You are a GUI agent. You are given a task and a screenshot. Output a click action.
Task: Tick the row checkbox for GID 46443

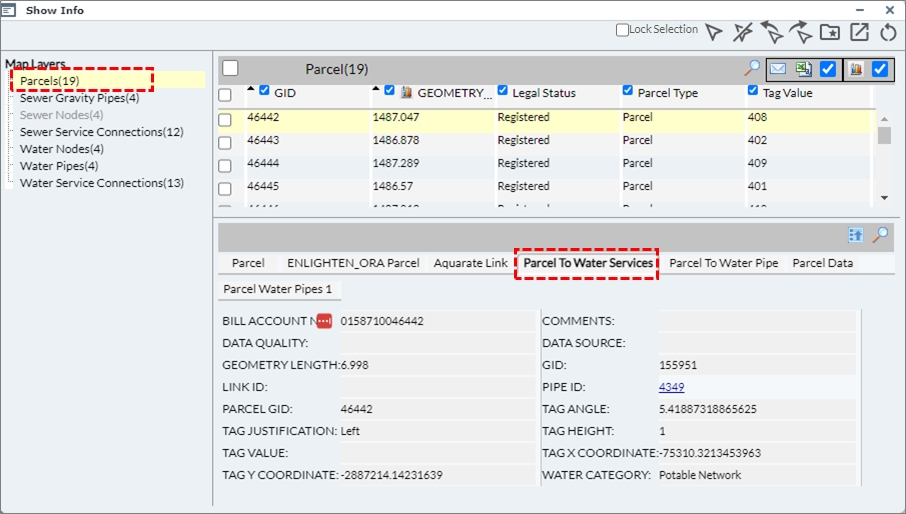(x=225, y=143)
